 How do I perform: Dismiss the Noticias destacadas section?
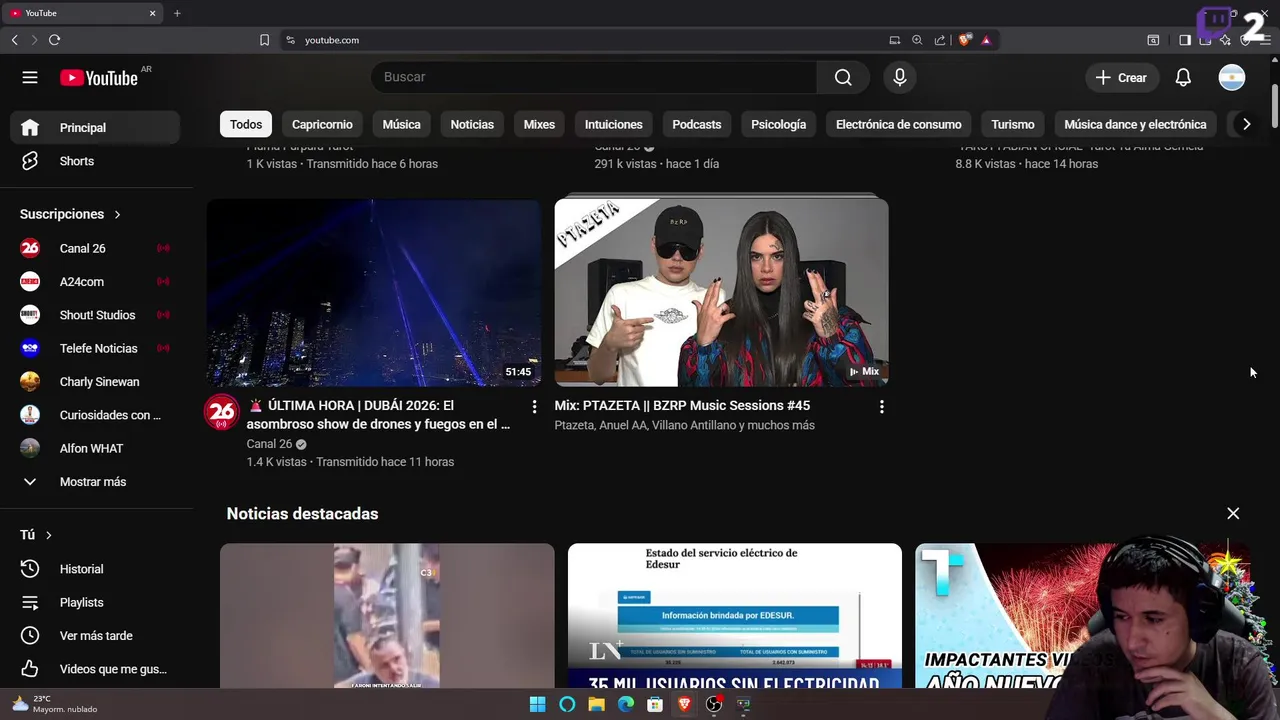pyautogui.click(x=1233, y=513)
